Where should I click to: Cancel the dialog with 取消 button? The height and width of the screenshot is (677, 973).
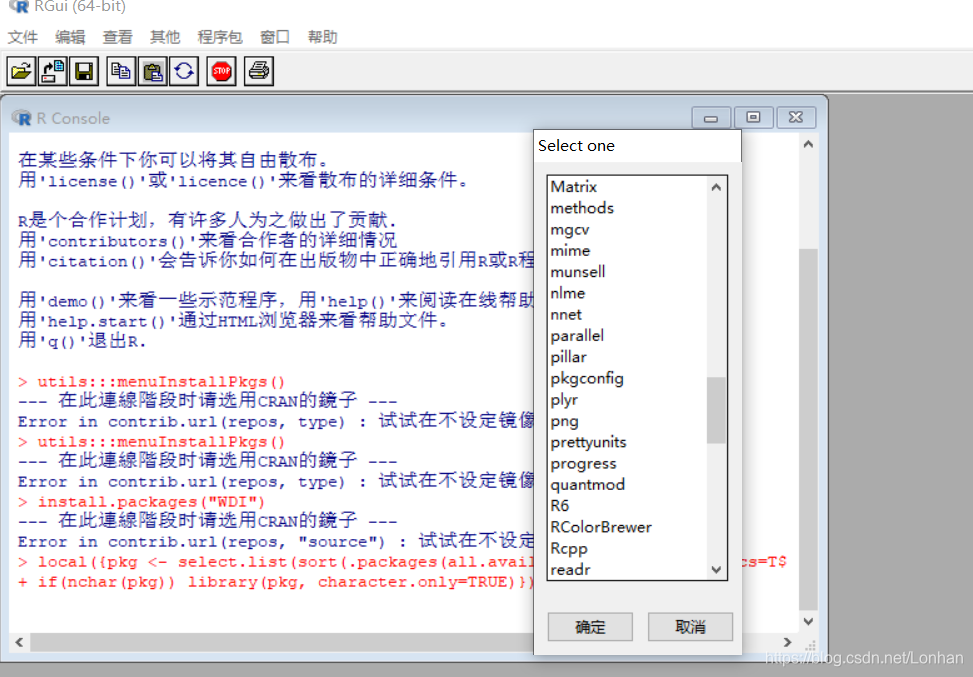pyautogui.click(x=690, y=627)
